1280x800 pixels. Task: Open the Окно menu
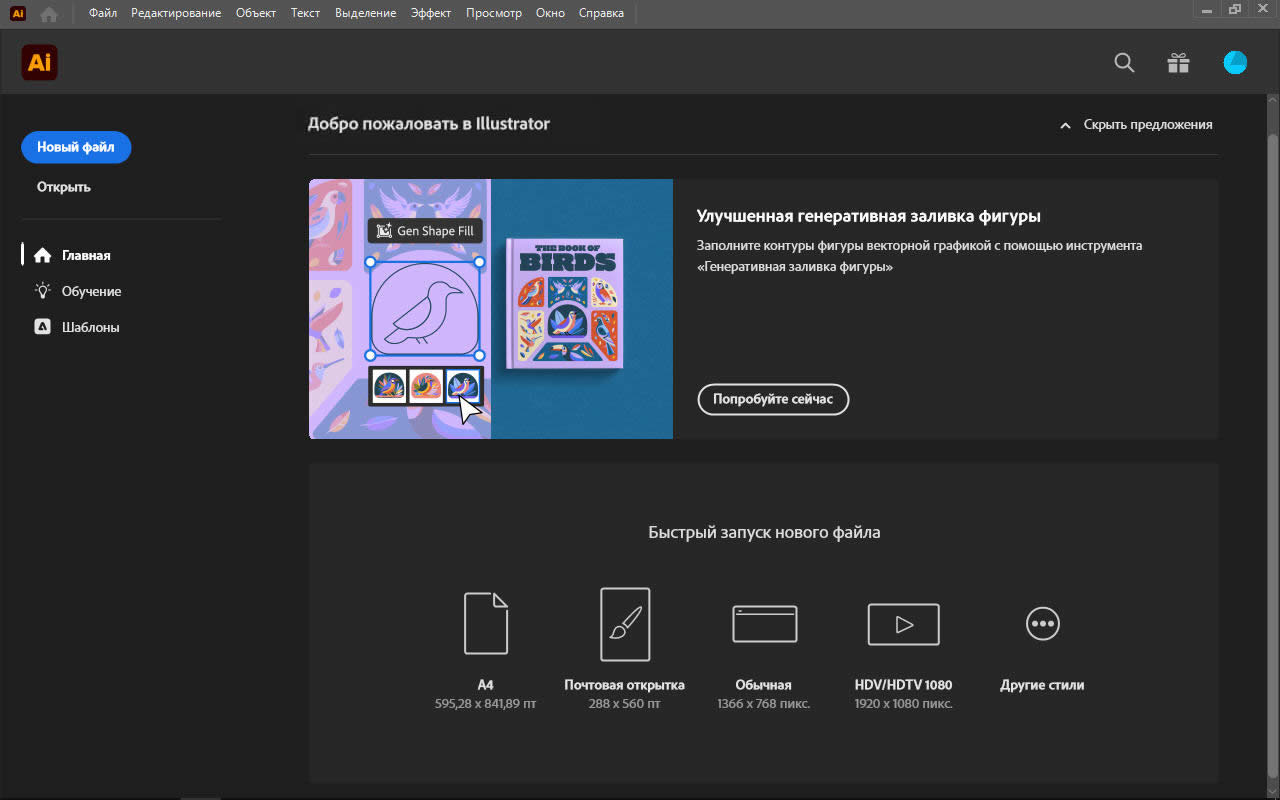550,13
